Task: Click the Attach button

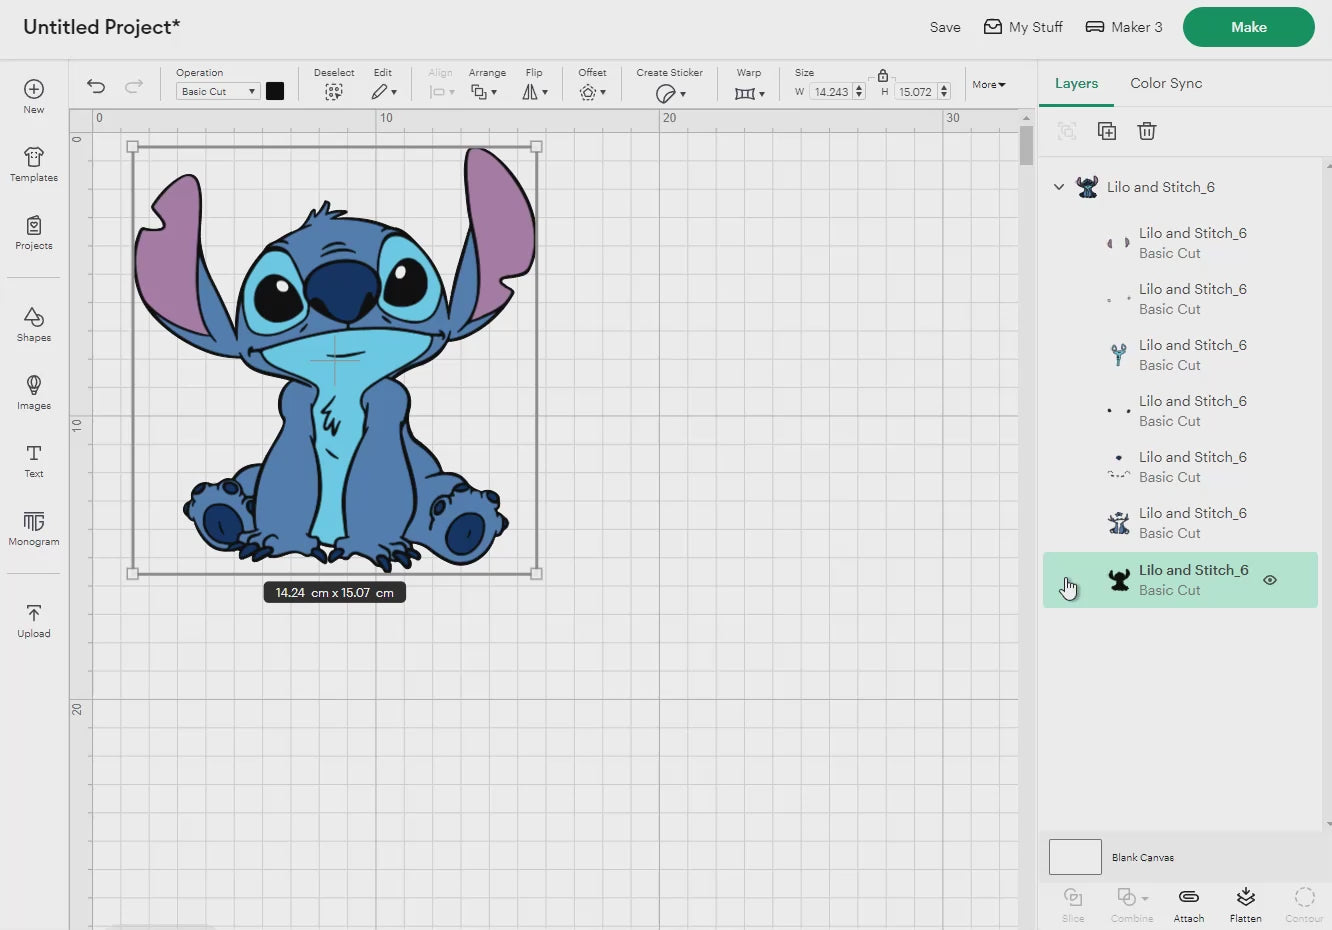Action: [x=1189, y=904]
